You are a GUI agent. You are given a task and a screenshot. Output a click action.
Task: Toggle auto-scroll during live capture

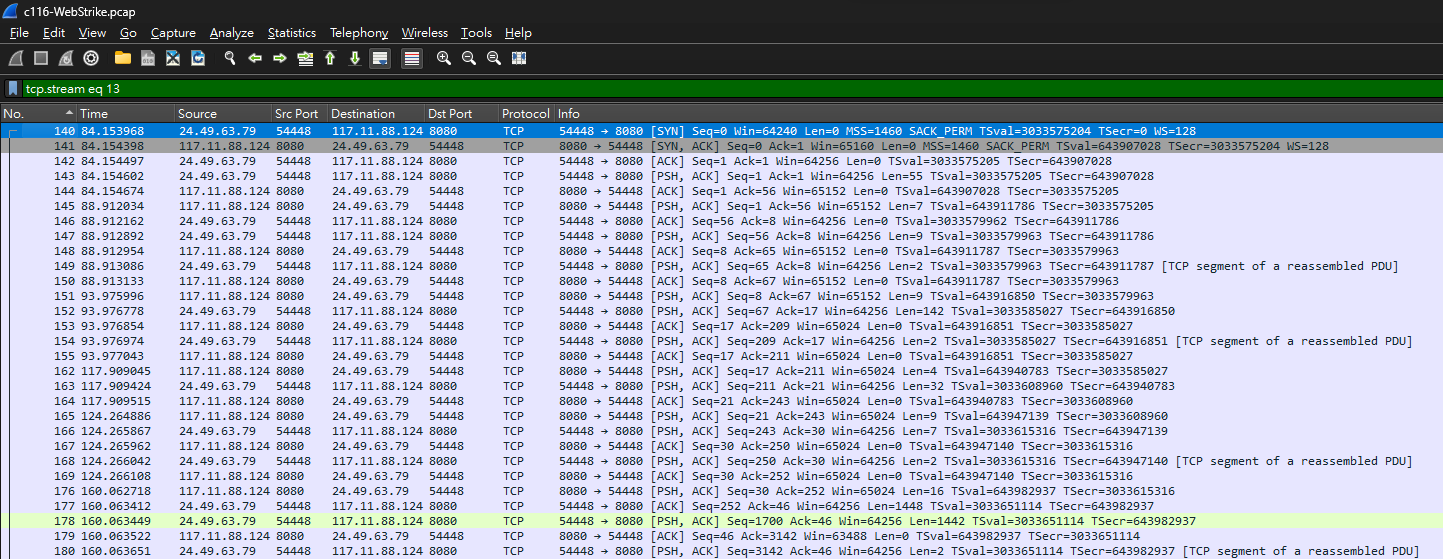tap(380, 59)
